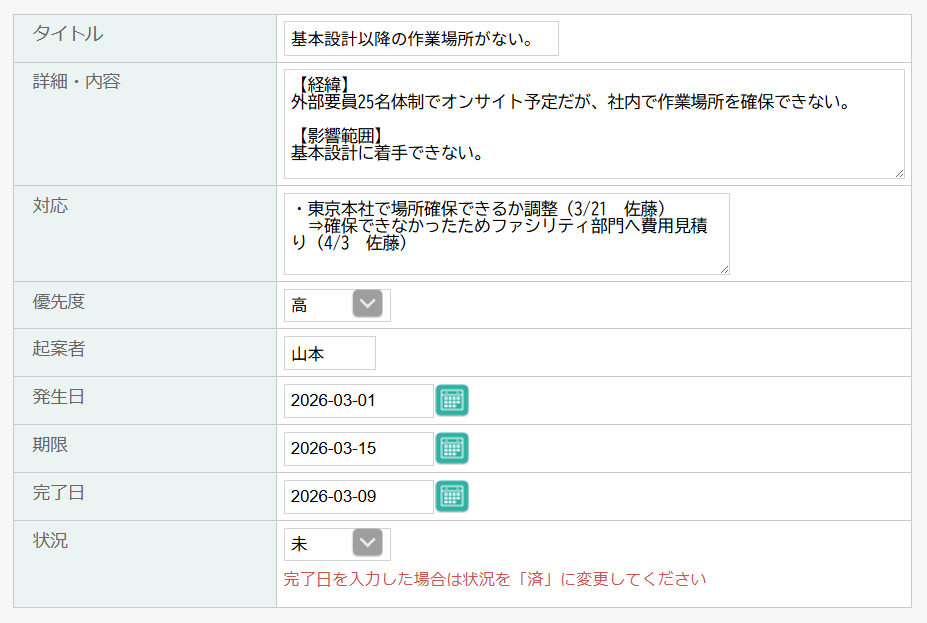Click the 状況 row label
The width and height of the screenshot is (927, 623).
(50, 541)
